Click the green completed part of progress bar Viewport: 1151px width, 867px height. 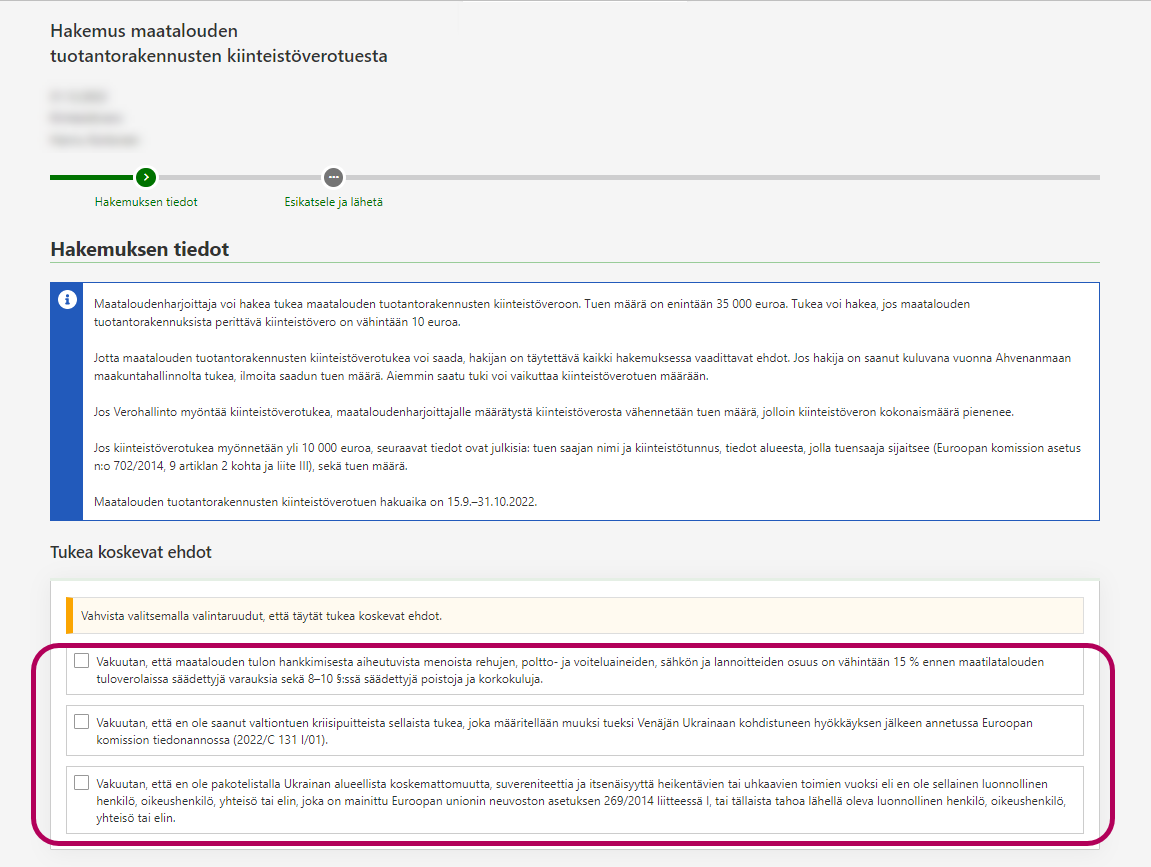[92, 178]
